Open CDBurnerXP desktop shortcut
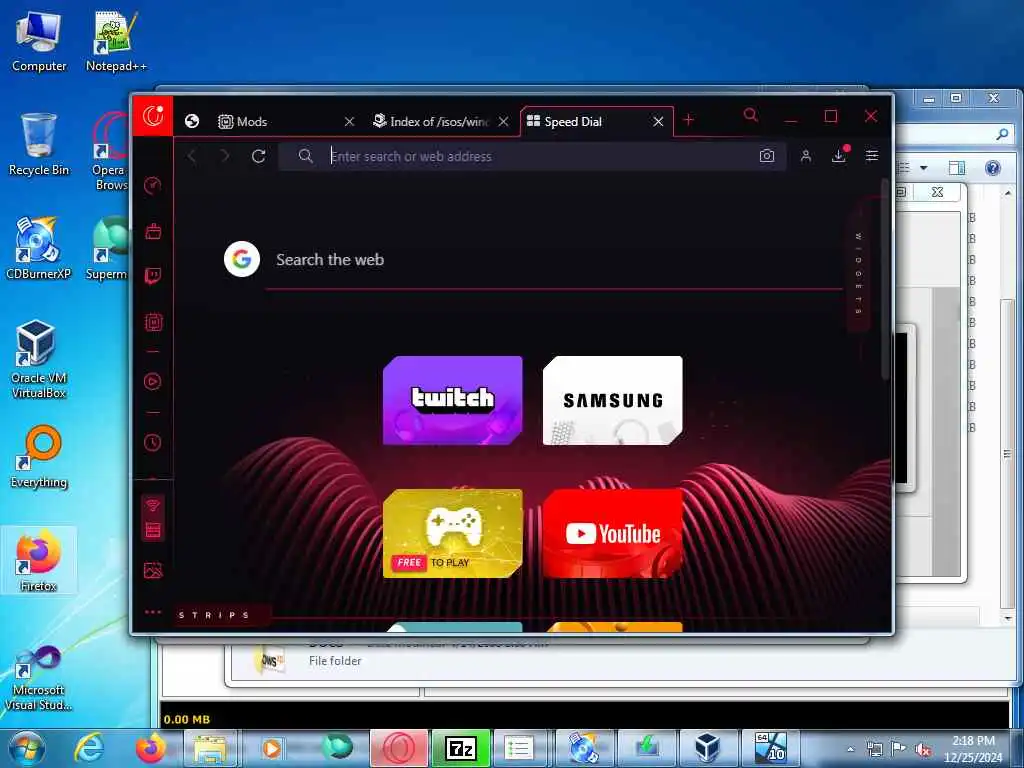Image resolution: width=1024 pixels, height=768 pixels. click(x=39, y=249)
